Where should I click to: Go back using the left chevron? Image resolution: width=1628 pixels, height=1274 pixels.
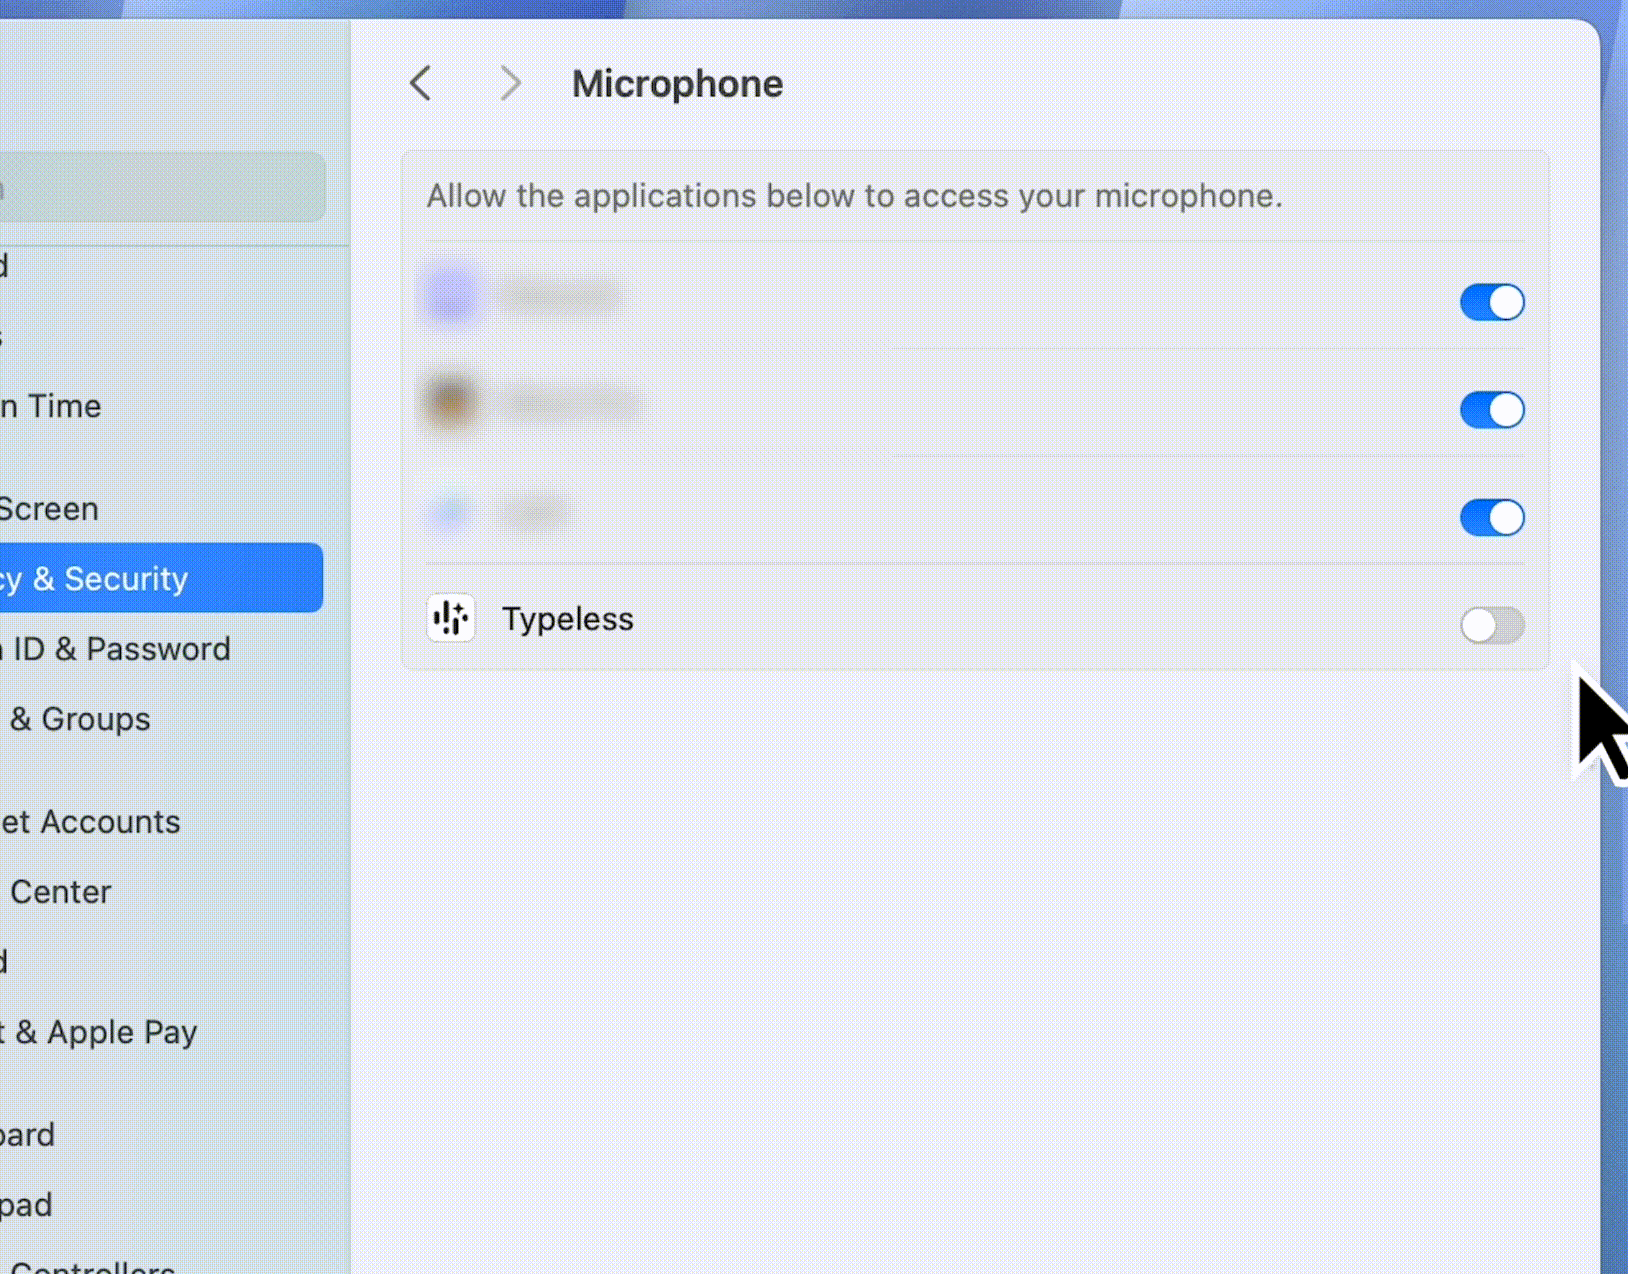(421, 84)
